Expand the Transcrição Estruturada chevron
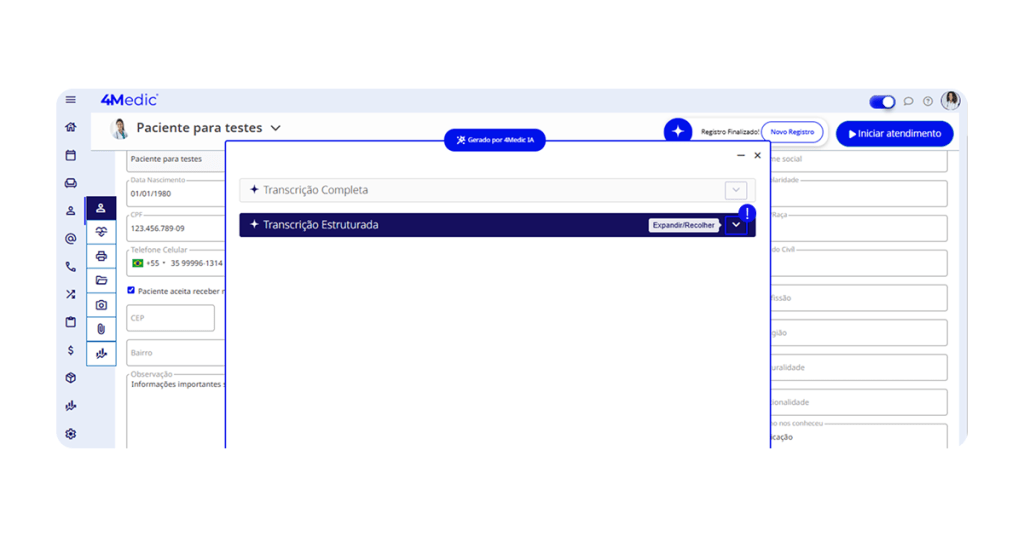This screenshot has height=537, width=1024. [736, 225]
